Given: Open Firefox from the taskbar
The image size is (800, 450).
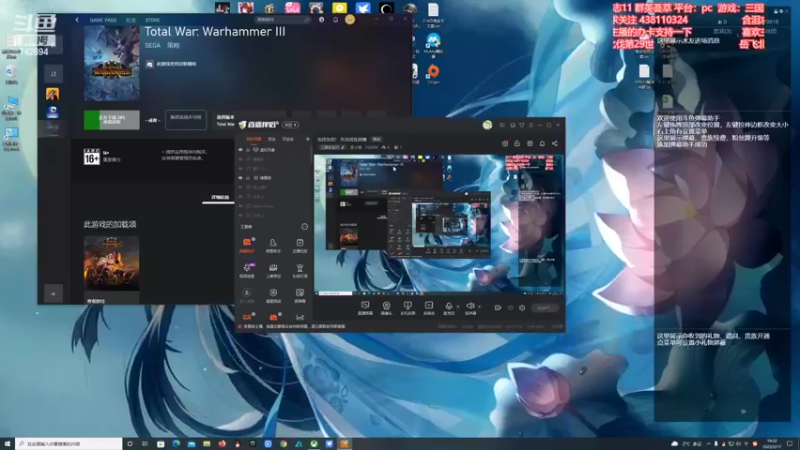Looking at the screenshot, I should [222, 444].
